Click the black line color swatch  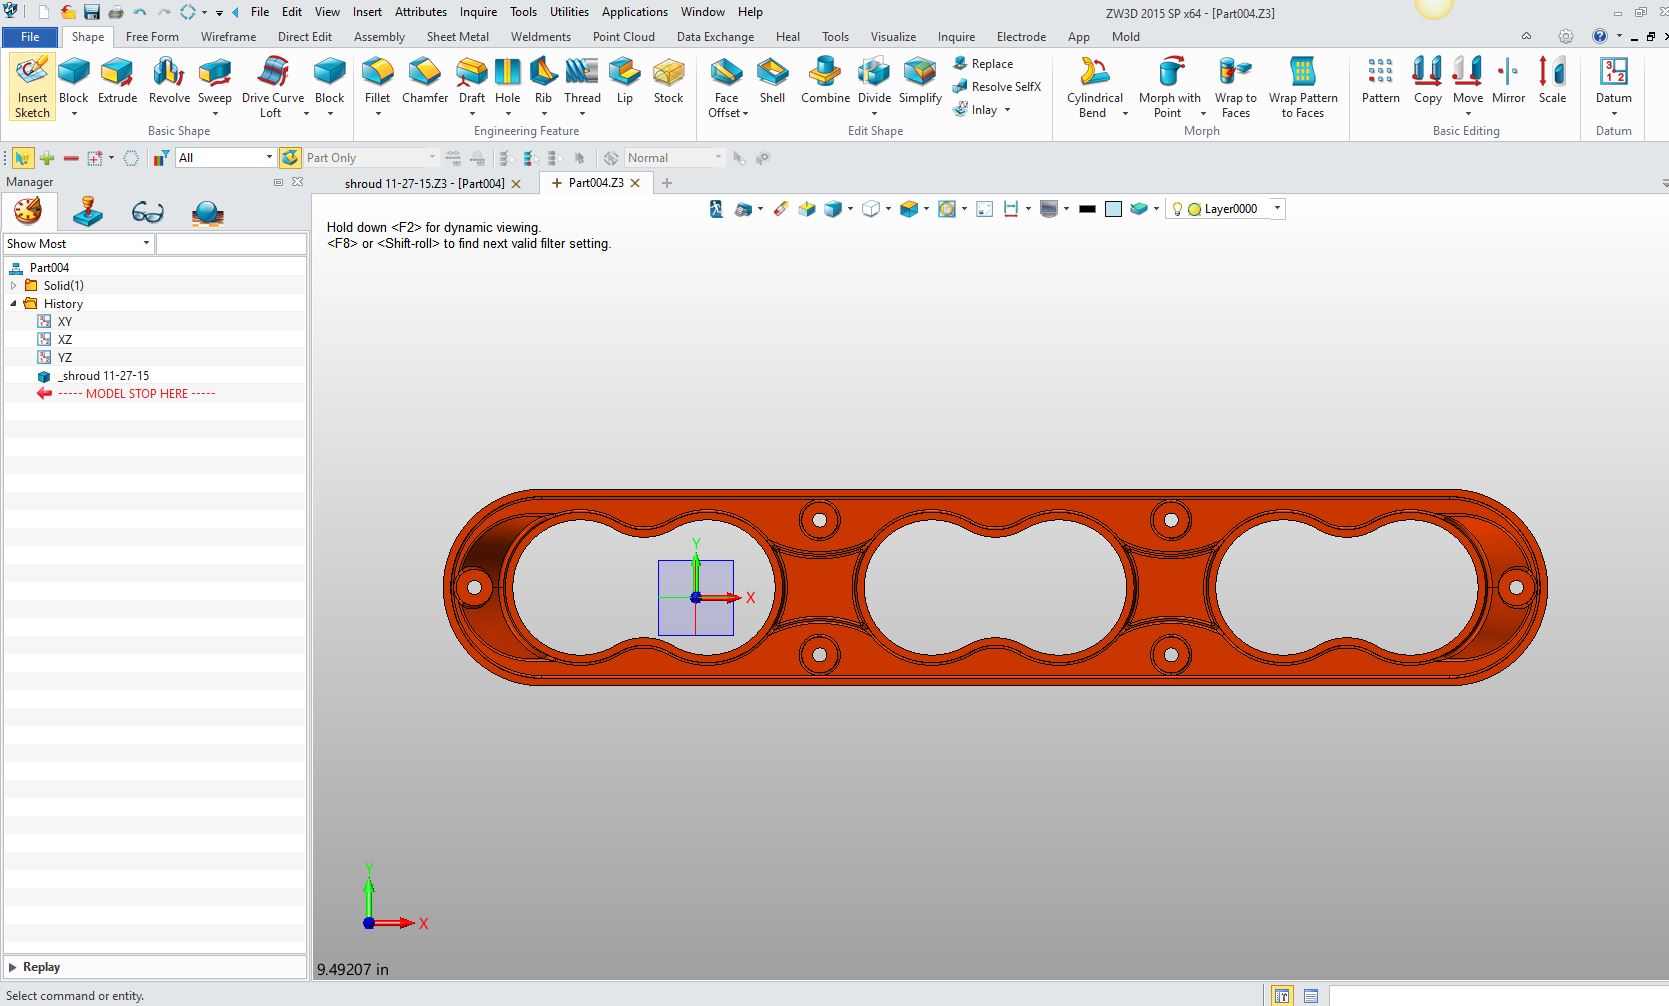tap(1087, 209)
